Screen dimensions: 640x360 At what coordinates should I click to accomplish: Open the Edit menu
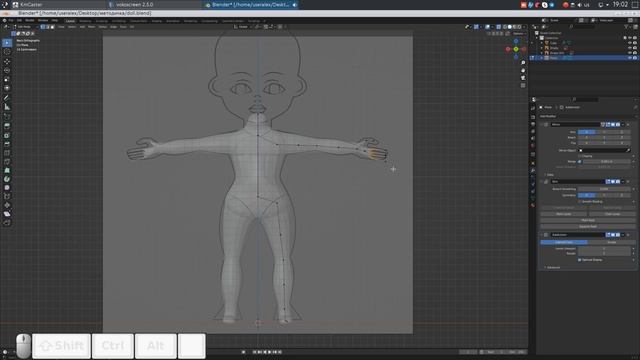click(19, 20)
